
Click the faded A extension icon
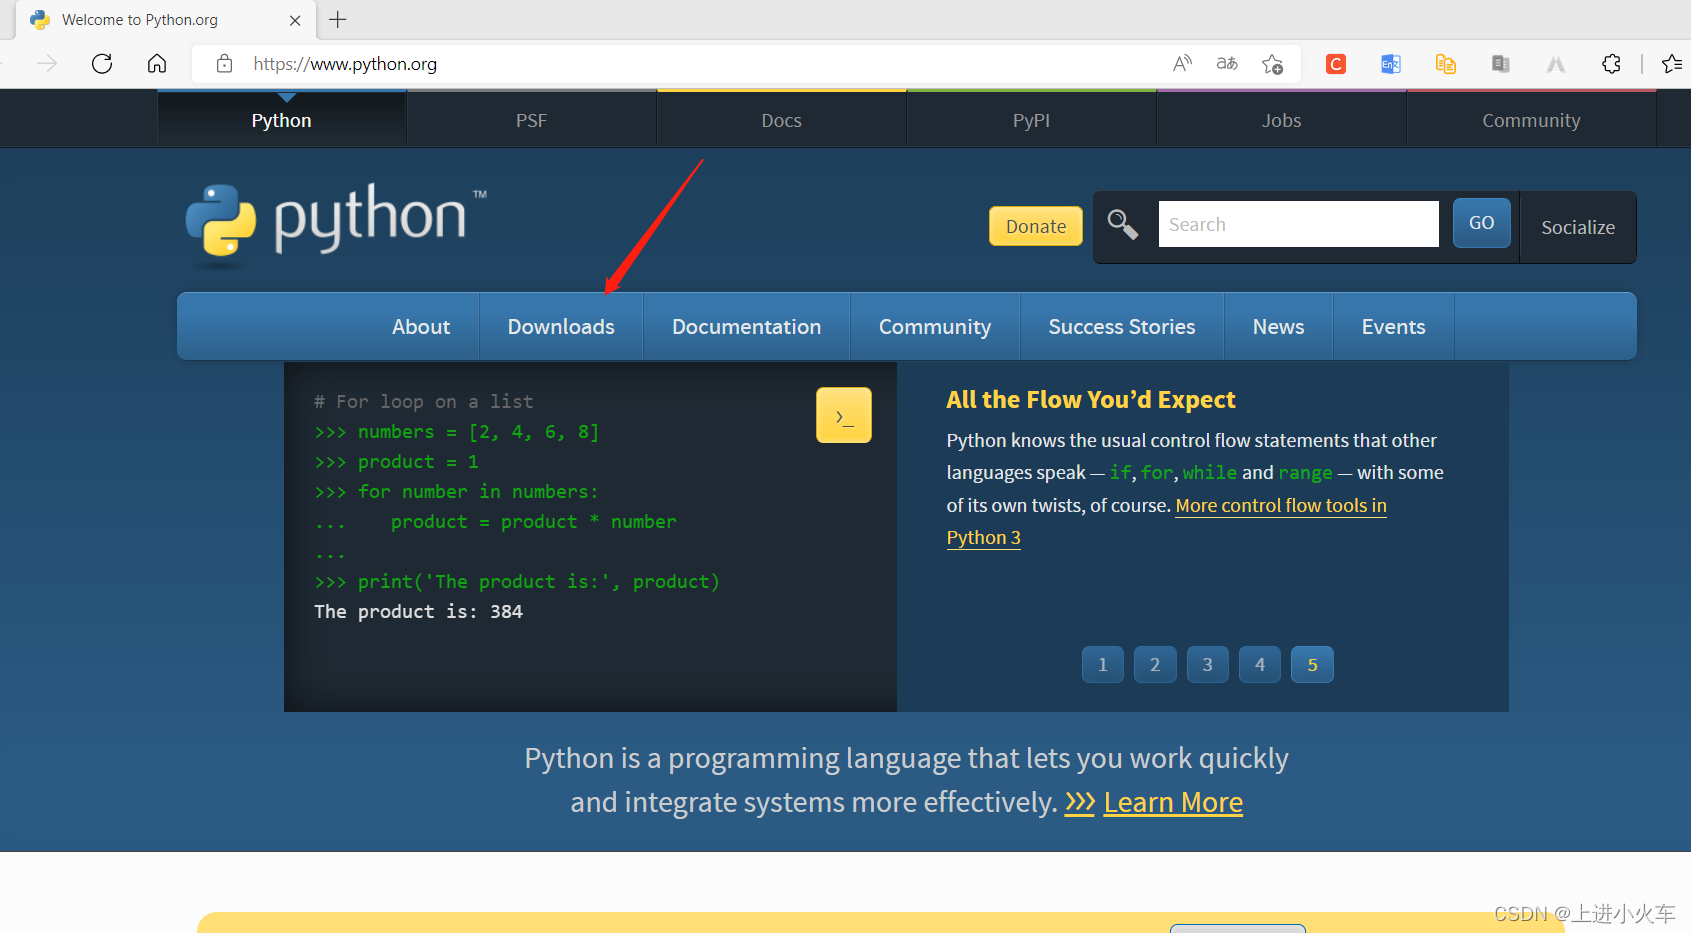click(1556, 64)
